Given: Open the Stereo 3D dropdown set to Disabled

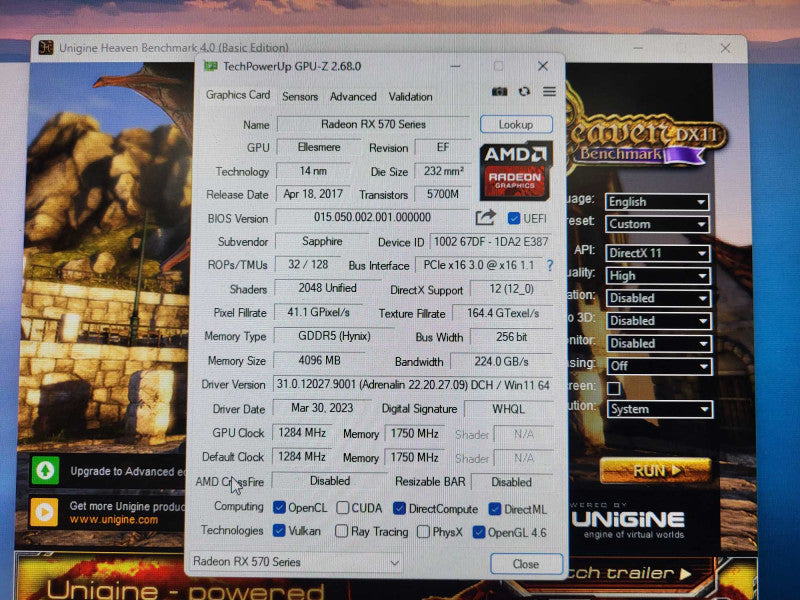Looking at the screenshot, I should 659,320.
